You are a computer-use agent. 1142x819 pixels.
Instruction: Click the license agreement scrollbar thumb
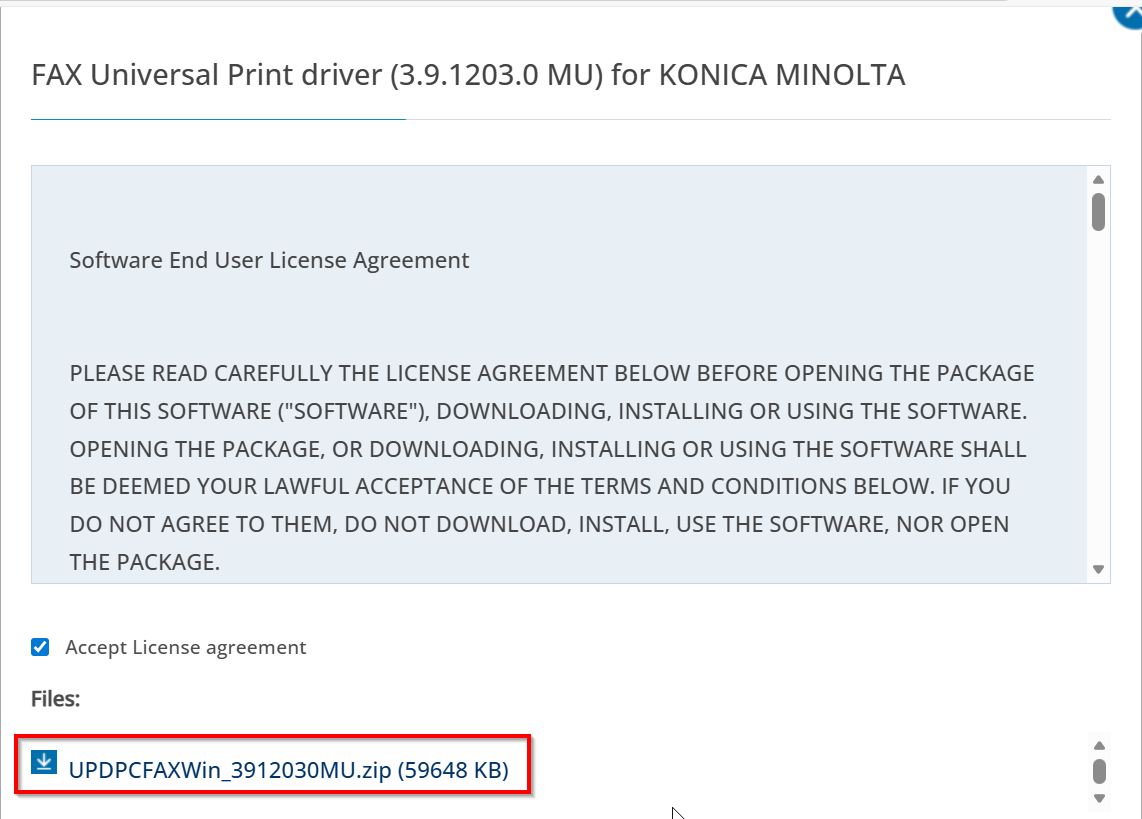coord(1098,212)
